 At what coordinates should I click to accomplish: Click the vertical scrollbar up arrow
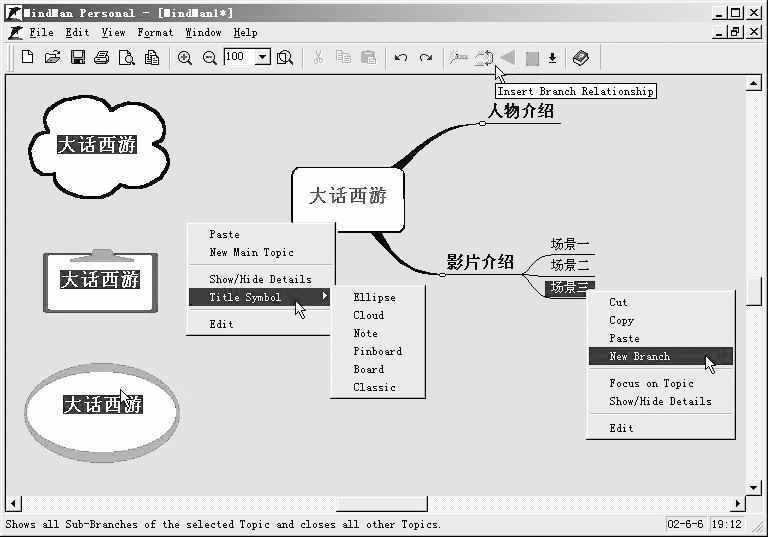point(753,83)
